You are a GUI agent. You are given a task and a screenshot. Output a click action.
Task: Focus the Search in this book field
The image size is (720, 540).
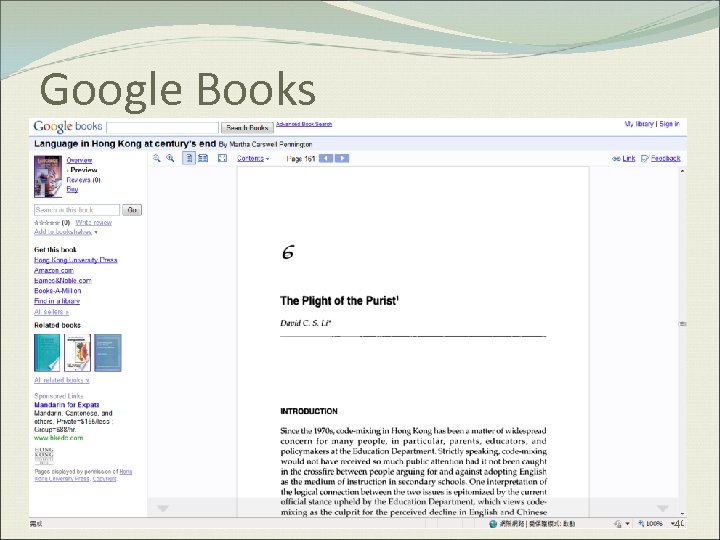pos(77,210)
